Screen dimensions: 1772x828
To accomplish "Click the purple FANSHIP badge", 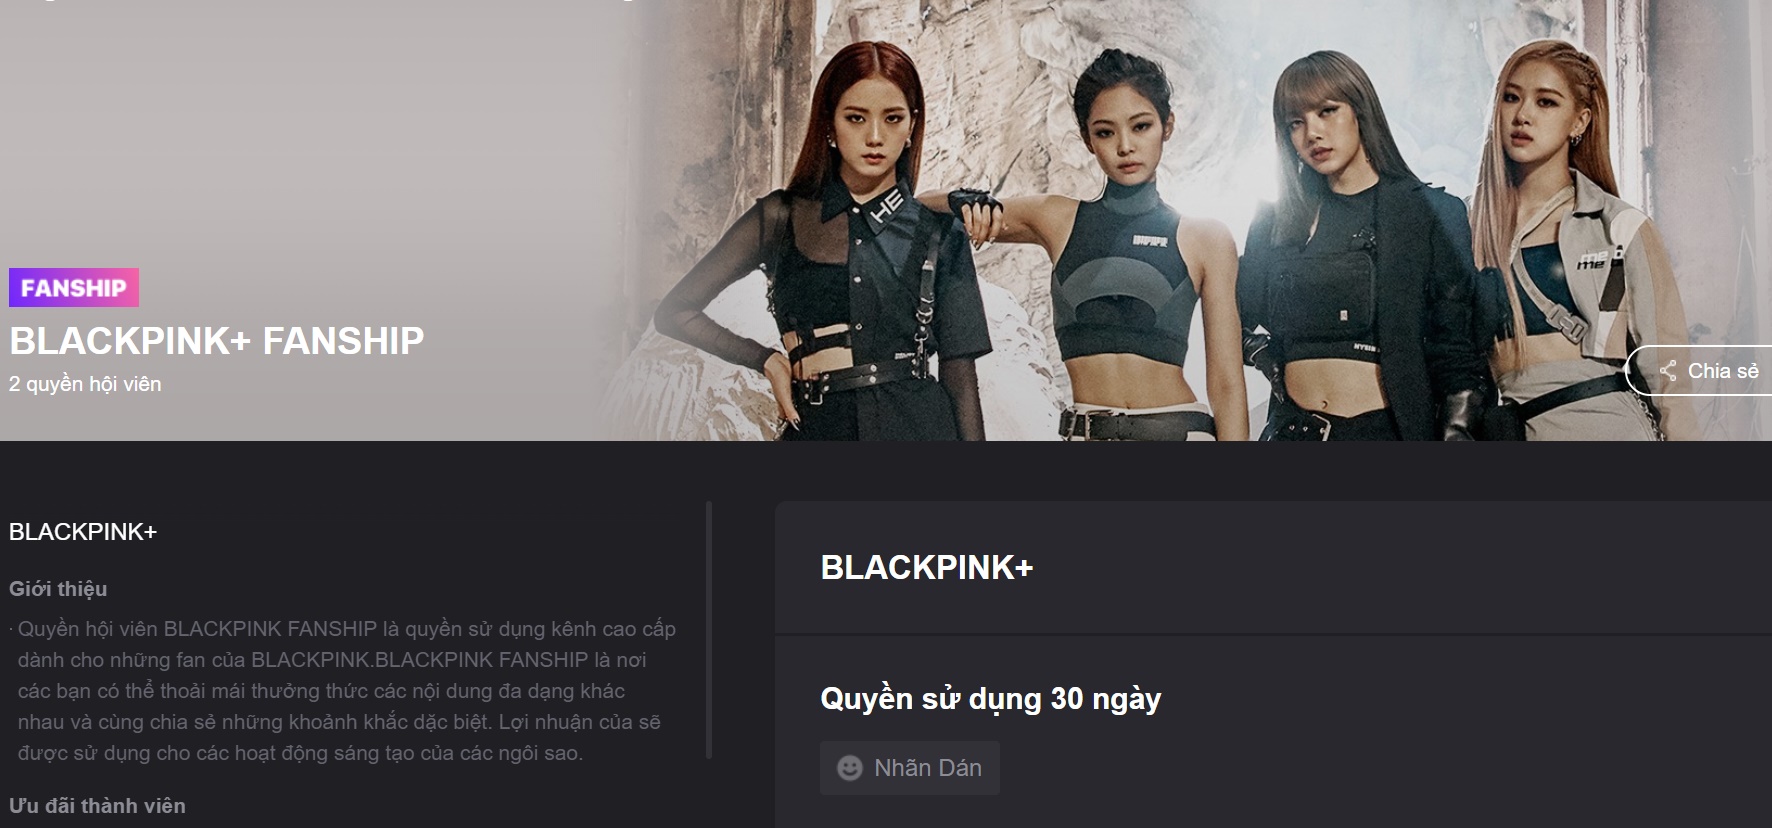I will [x=74, y=288].
